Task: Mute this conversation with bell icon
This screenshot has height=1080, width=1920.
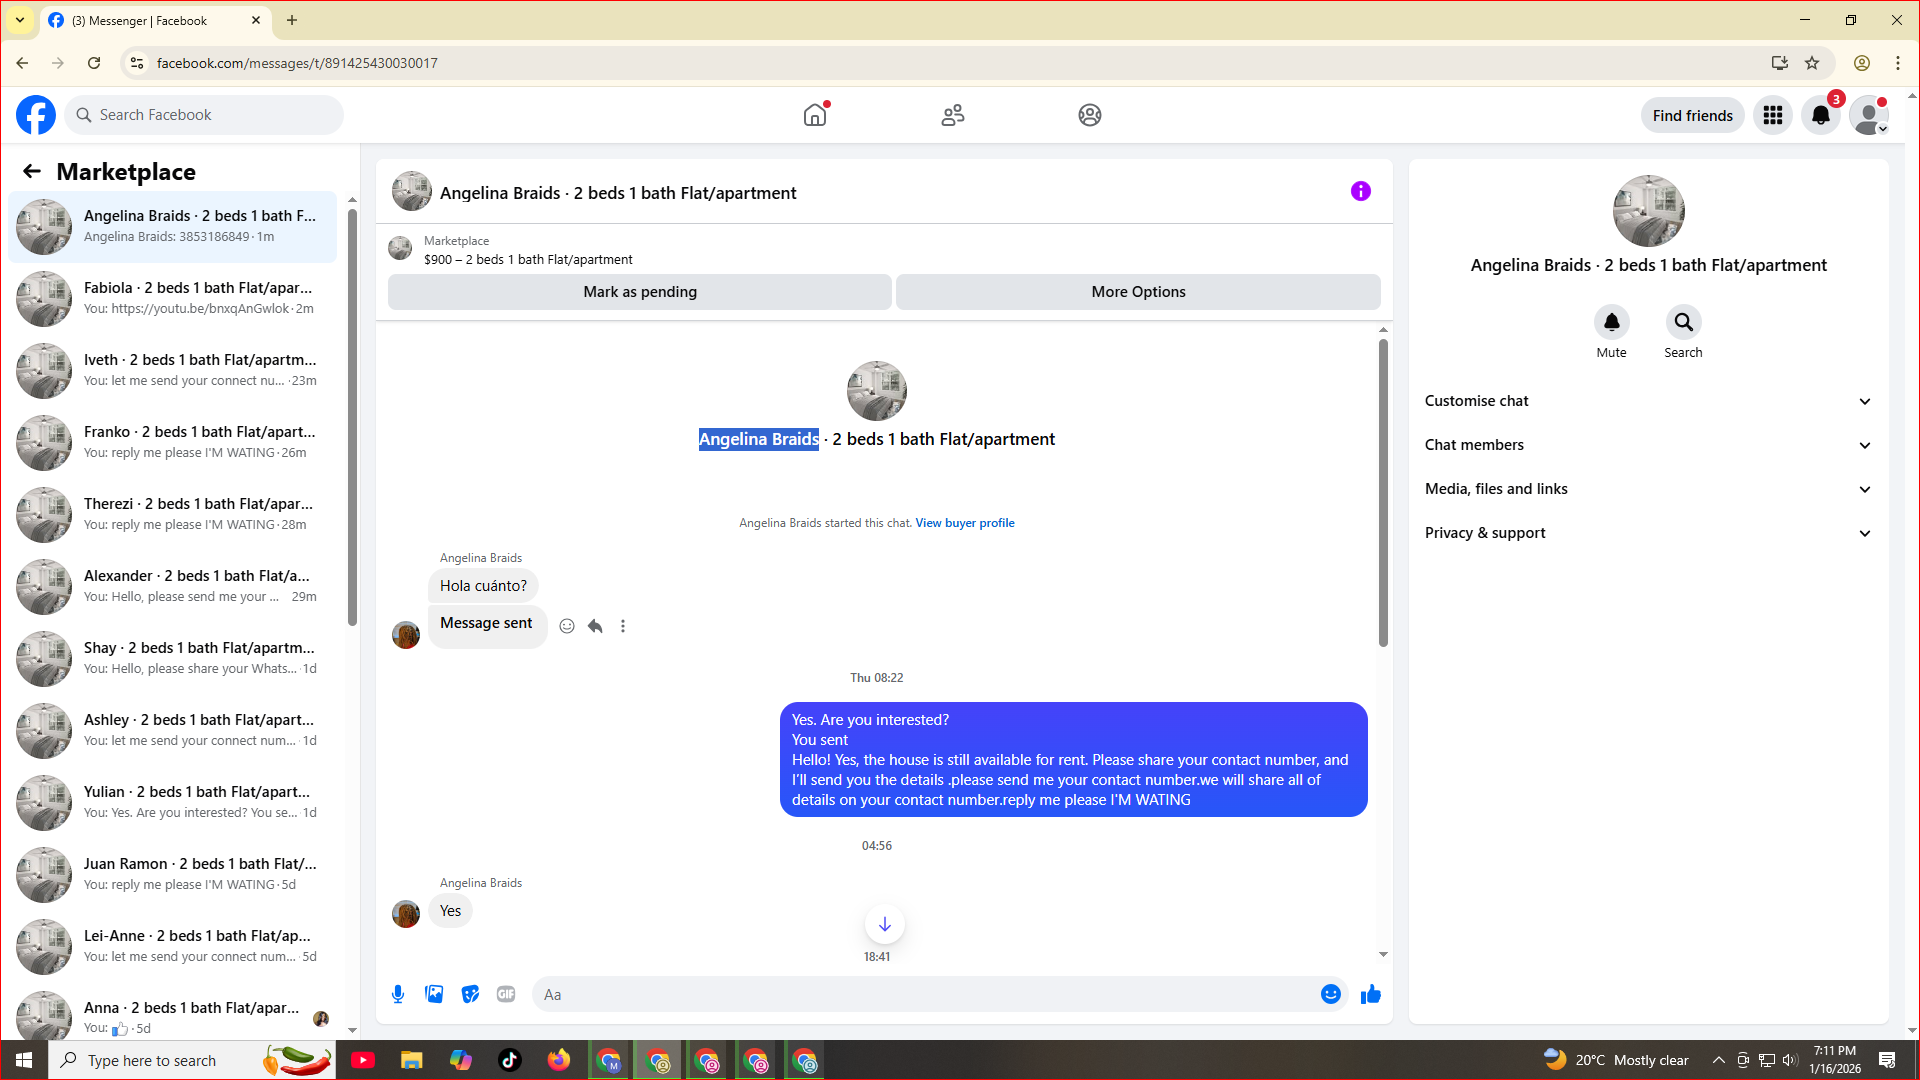Action: coord(1611,323)
